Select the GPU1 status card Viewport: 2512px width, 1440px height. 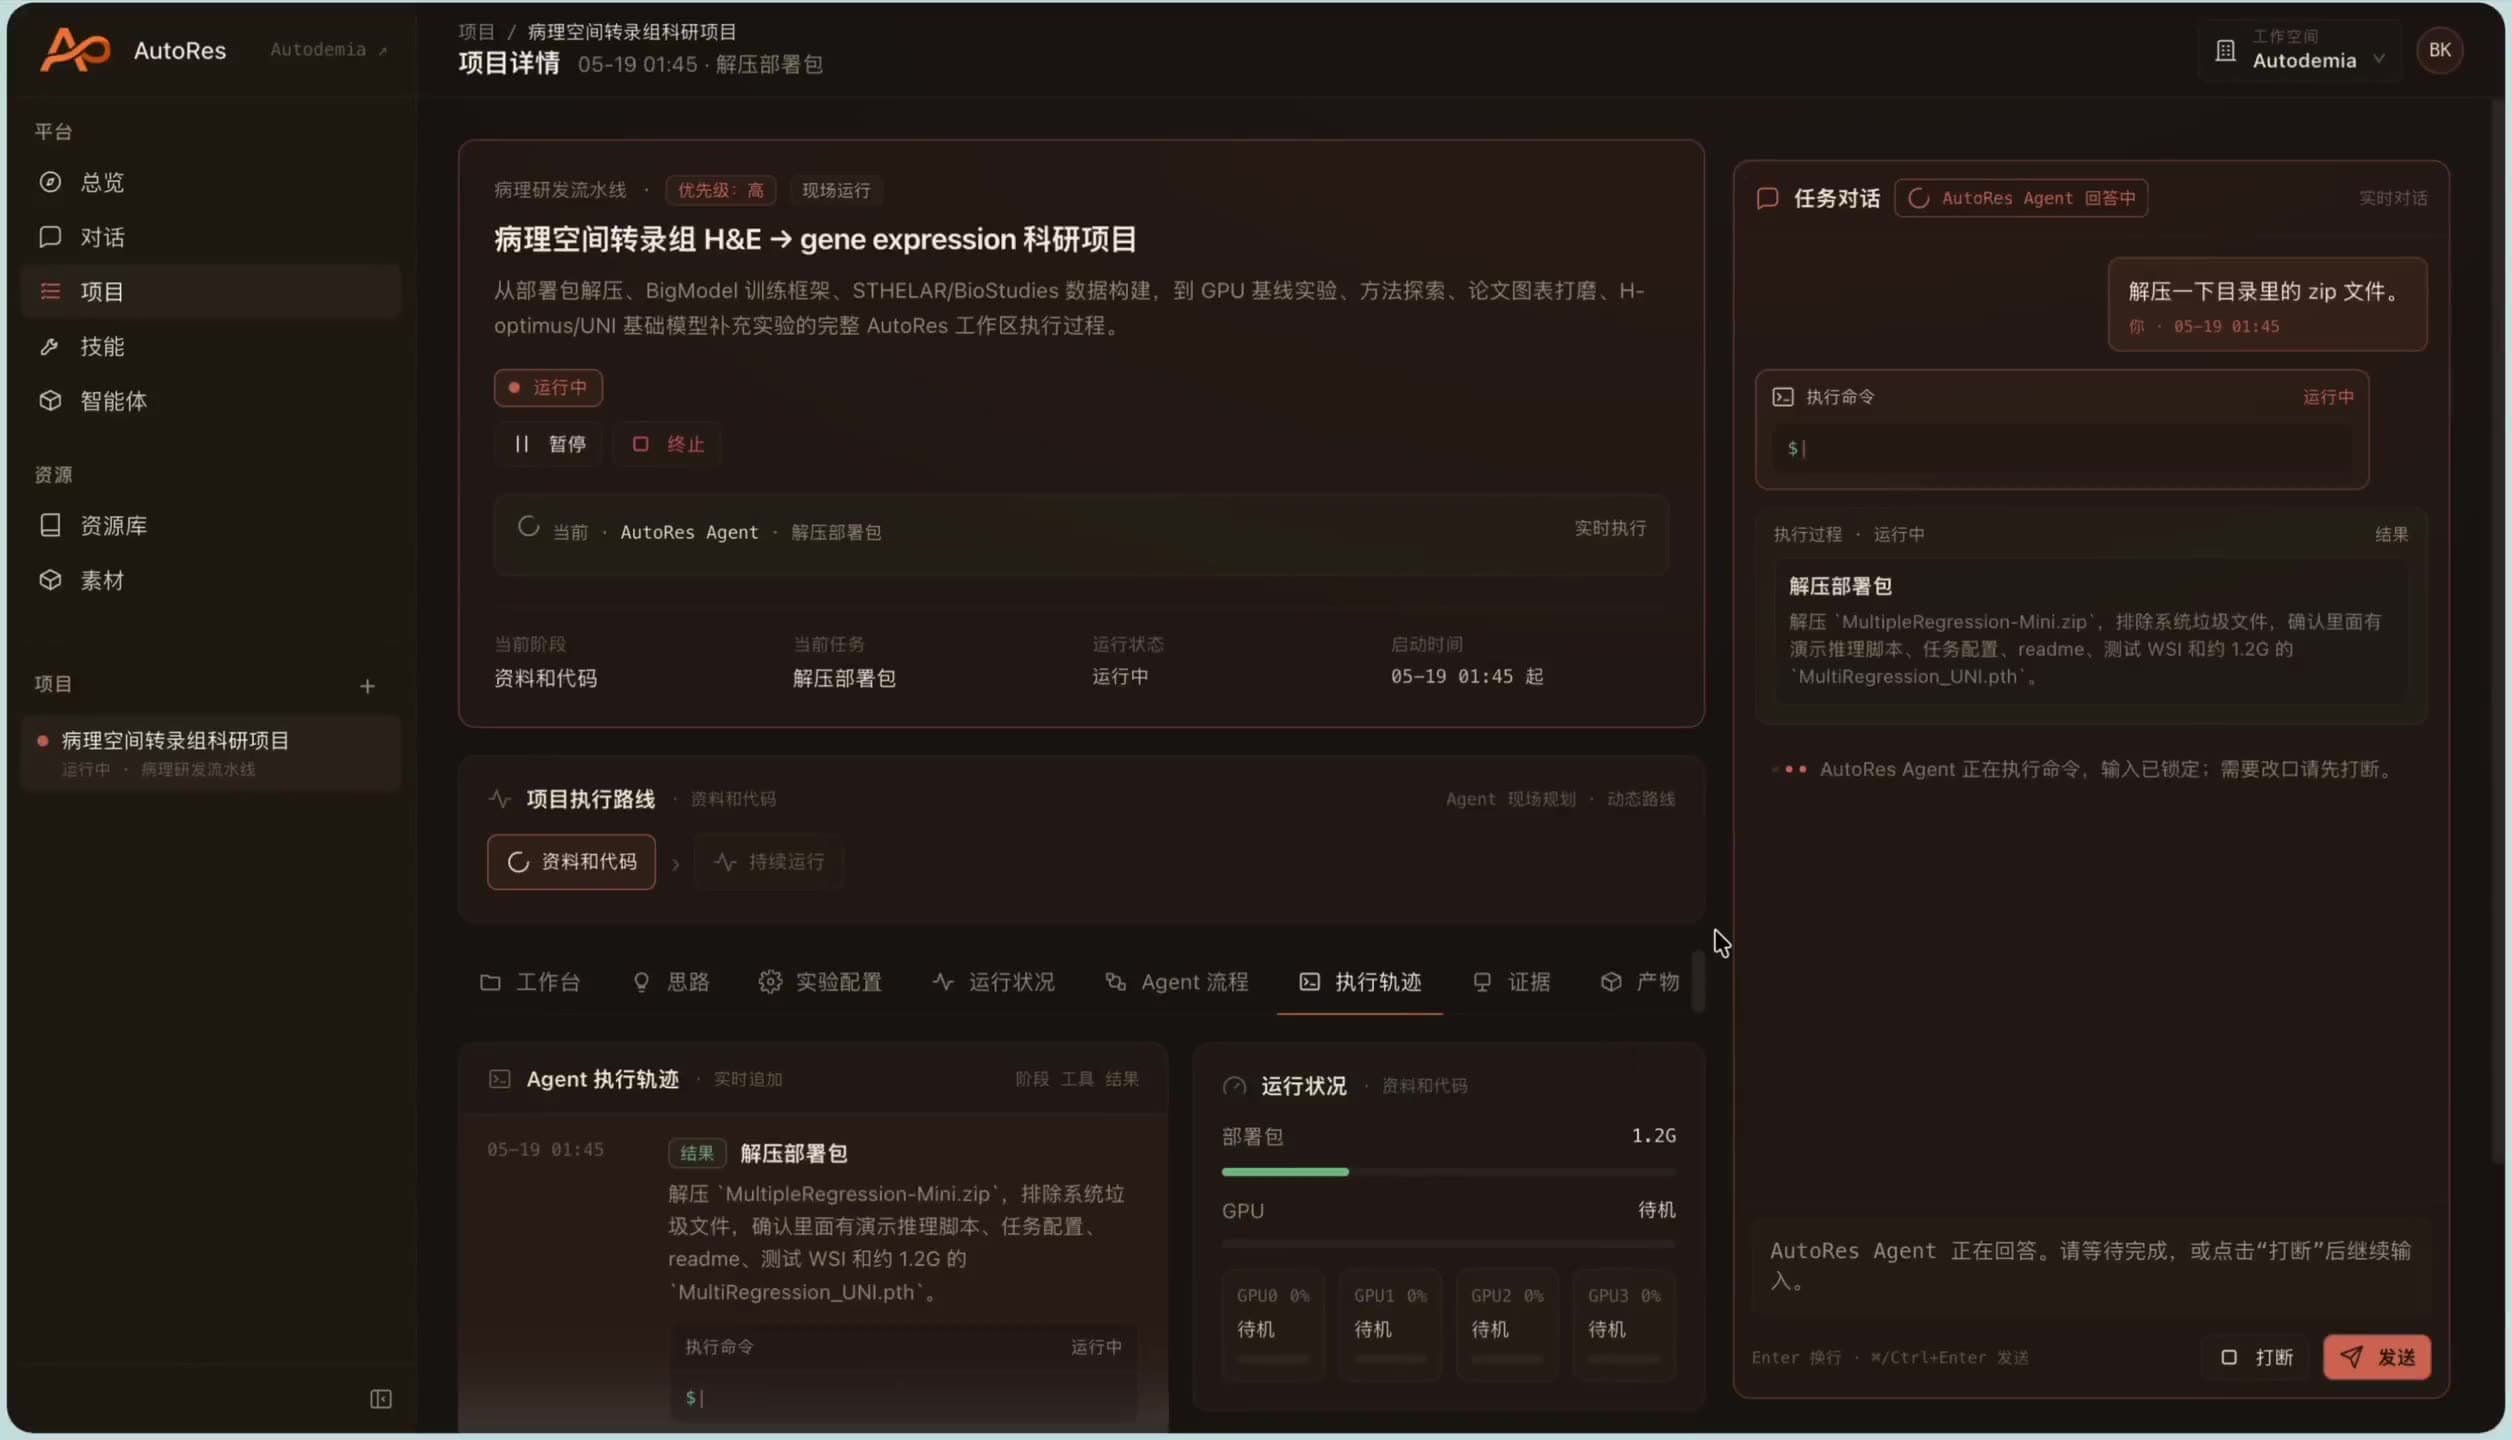coord(1390,1324)
